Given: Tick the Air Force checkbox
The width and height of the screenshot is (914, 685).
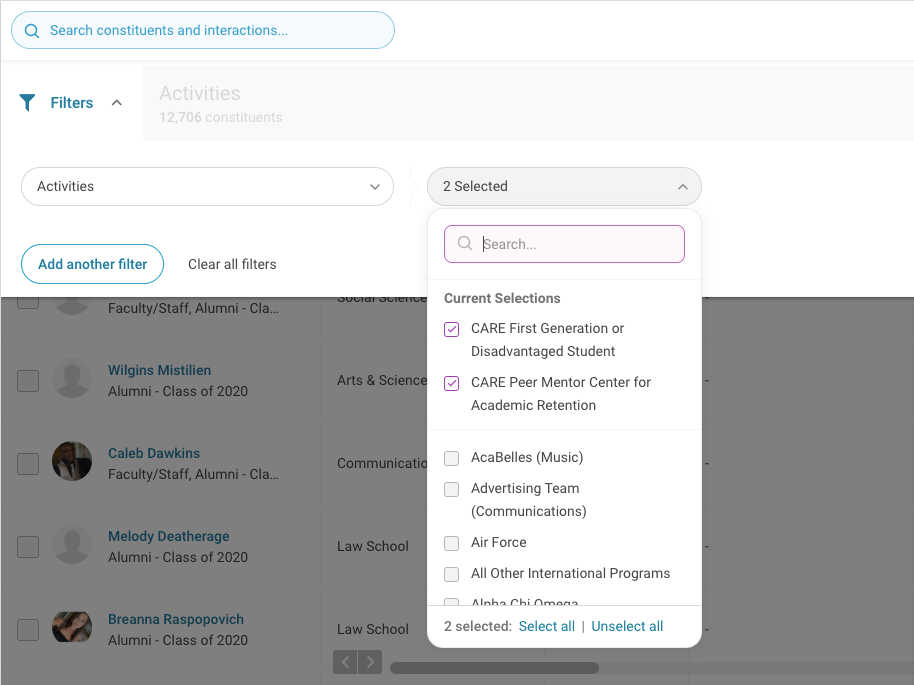Looking at the screenshot, I should point(452,543).
